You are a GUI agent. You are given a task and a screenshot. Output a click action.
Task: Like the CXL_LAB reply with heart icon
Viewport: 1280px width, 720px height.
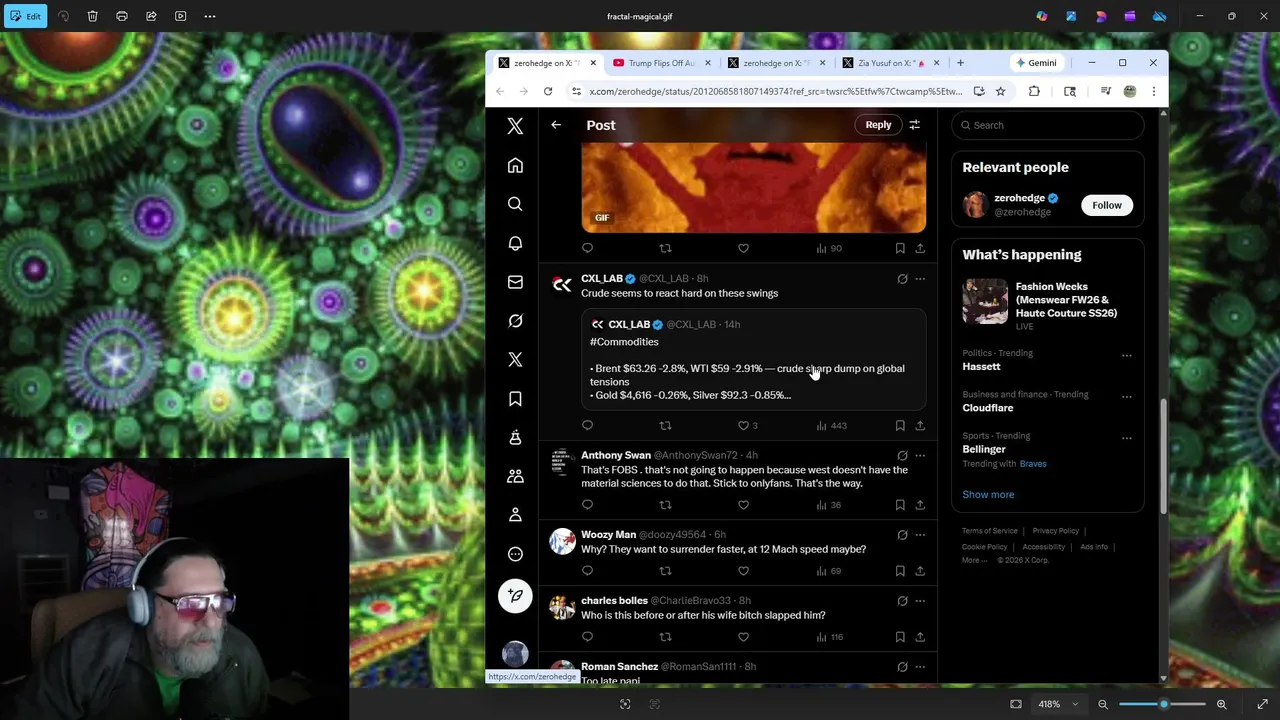pyautogui.click(x=743, y=426)
